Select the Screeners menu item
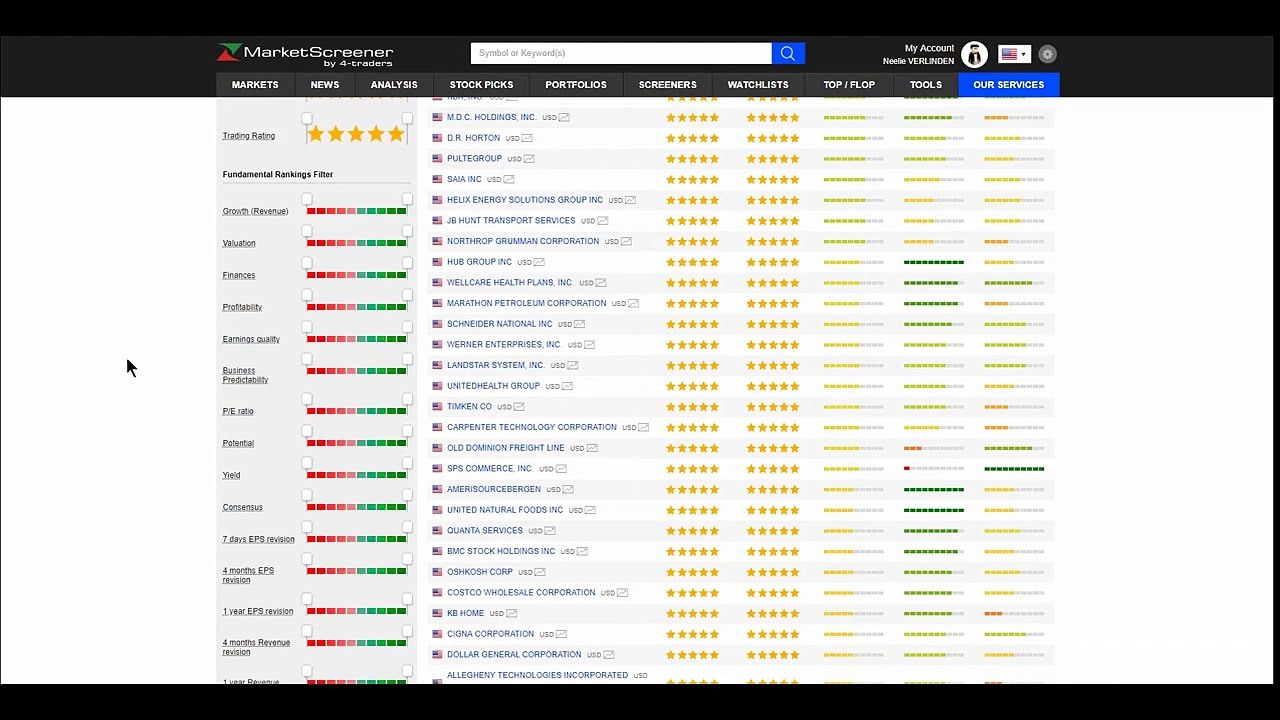 click(x=667, y=85)
